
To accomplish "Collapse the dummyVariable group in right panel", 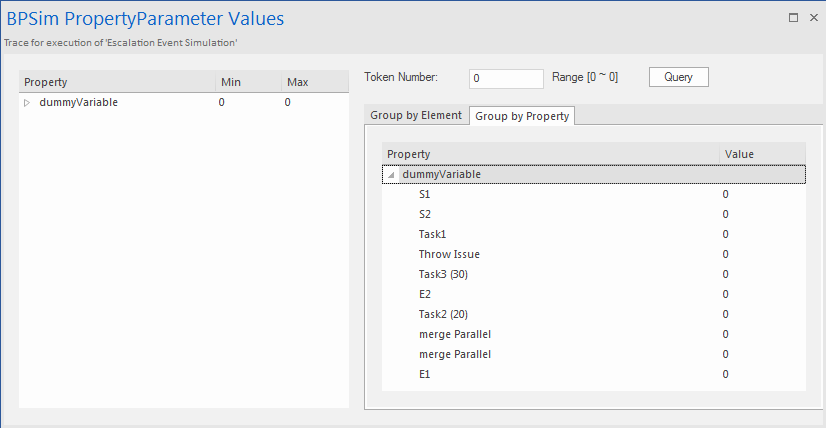I will click(x=391, y=174).
